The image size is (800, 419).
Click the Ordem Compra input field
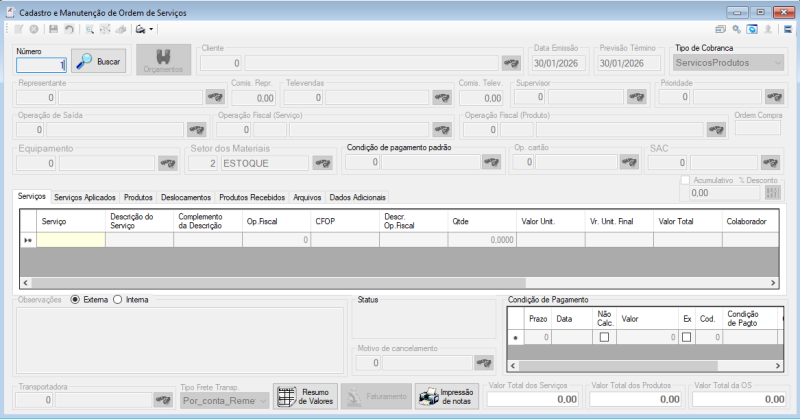tap(758, 128)
